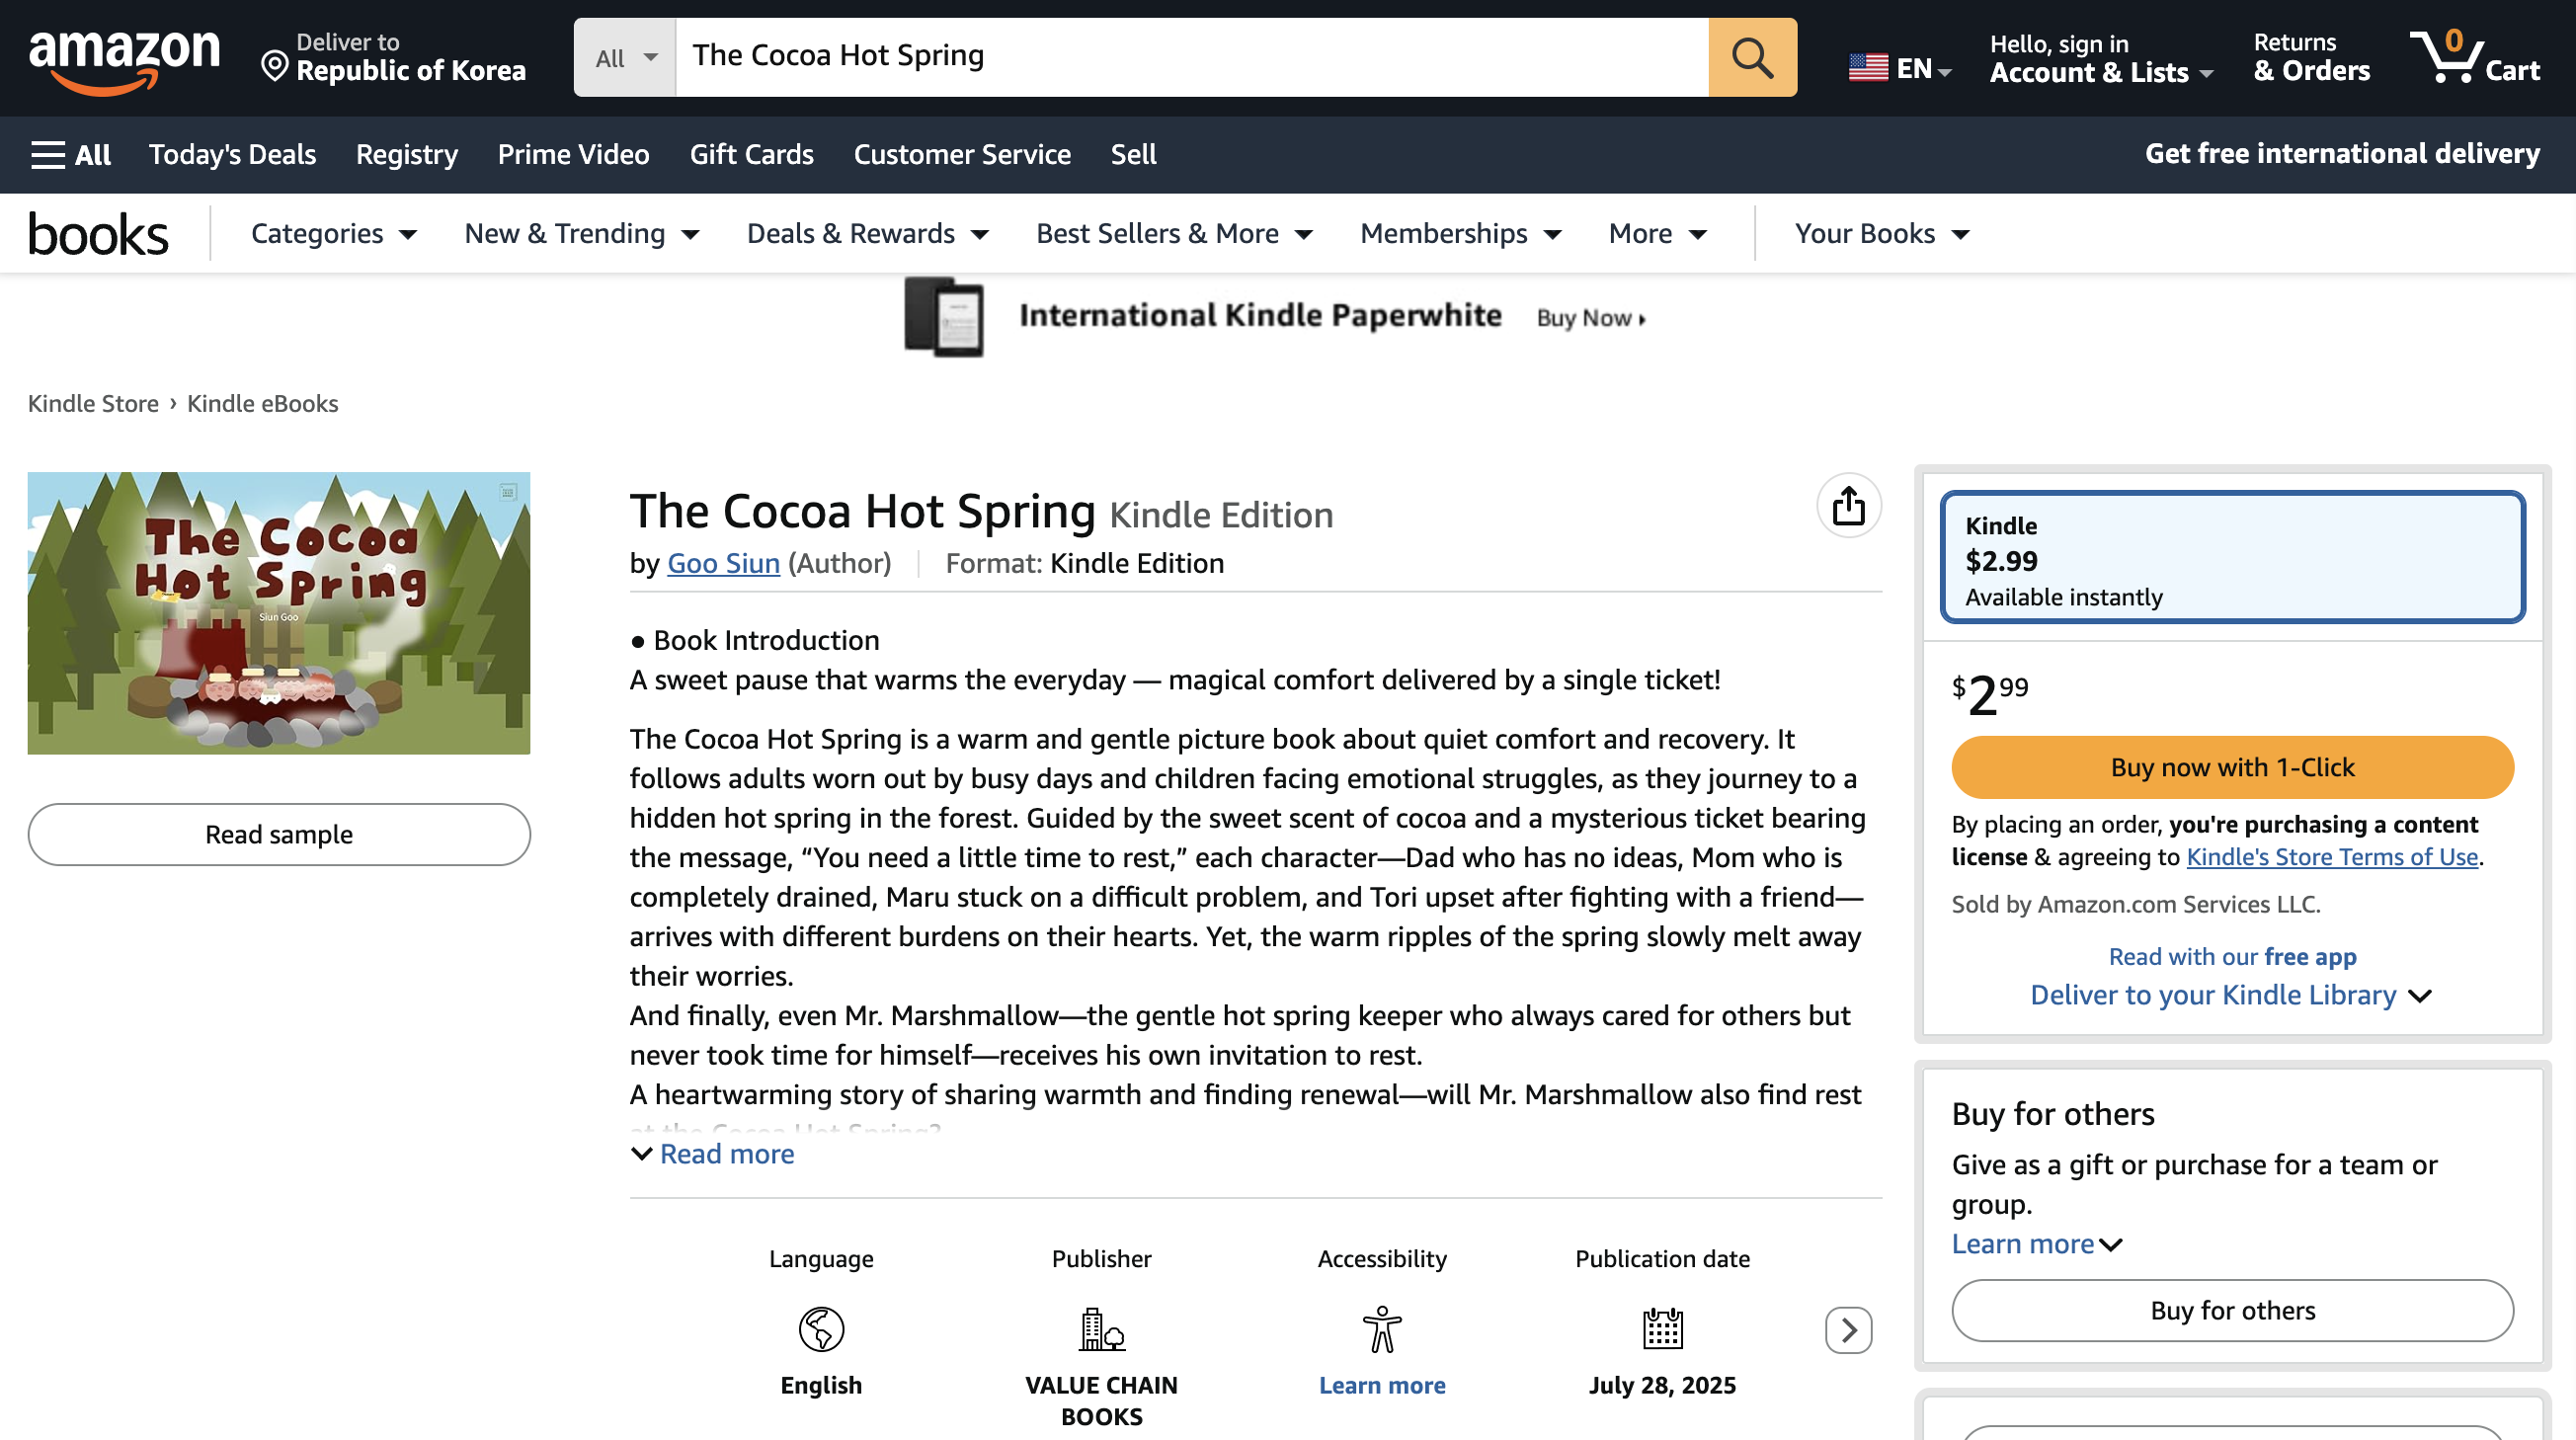The image size is (2576, 1440).
Task: Open author Goo Siun link
Action: (x=723, y=563)
